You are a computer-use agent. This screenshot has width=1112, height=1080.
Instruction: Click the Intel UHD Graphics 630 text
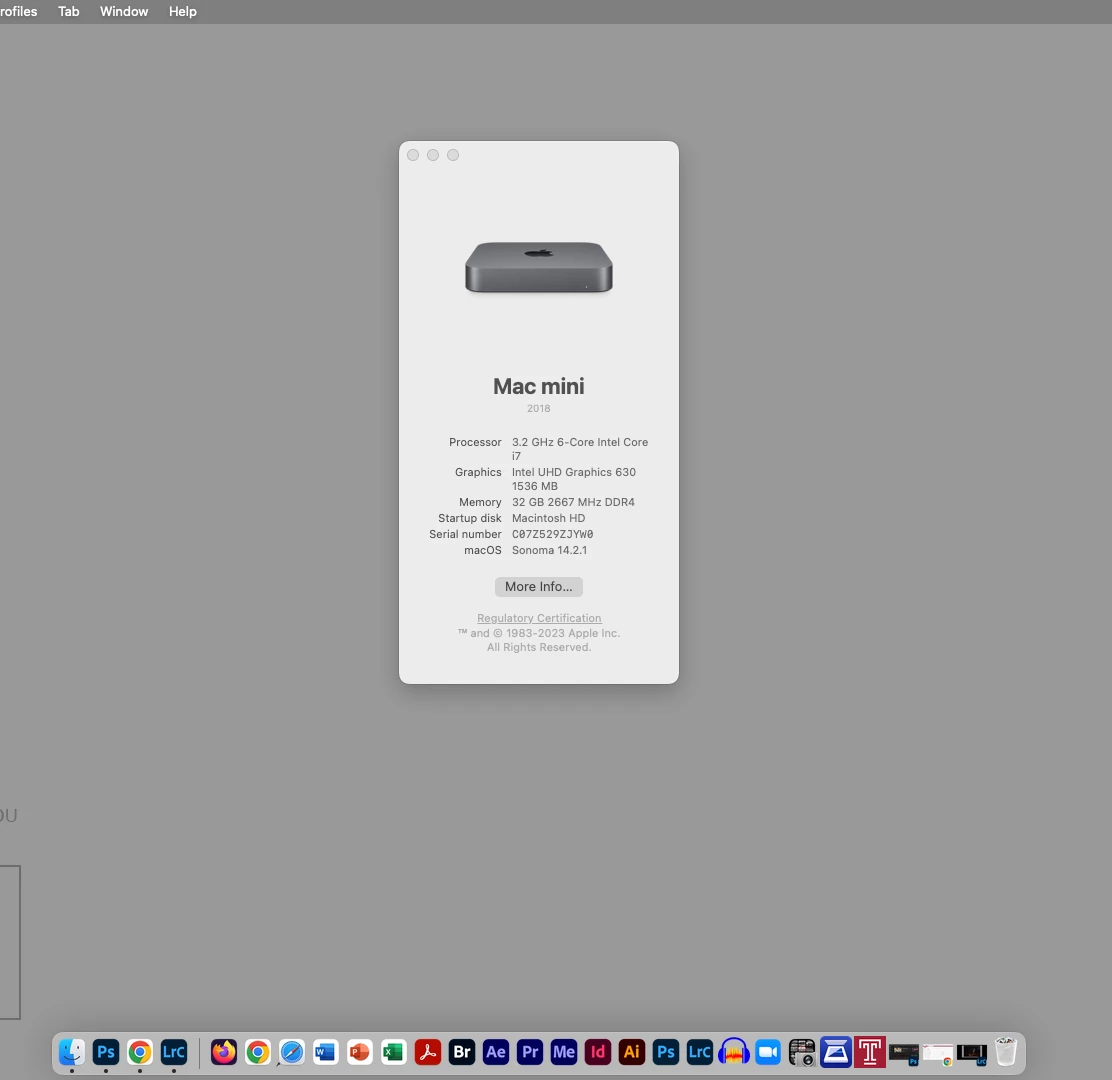(574, 472)
